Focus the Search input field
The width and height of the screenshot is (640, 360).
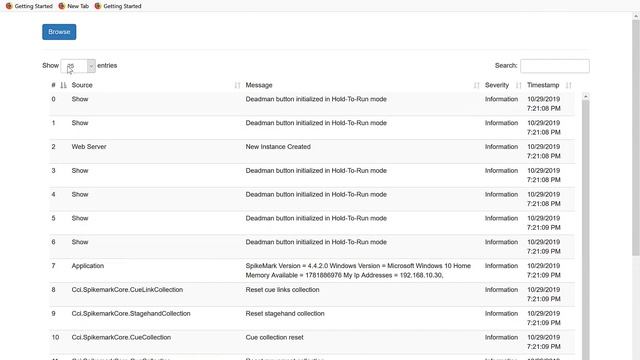coord(555,66)
